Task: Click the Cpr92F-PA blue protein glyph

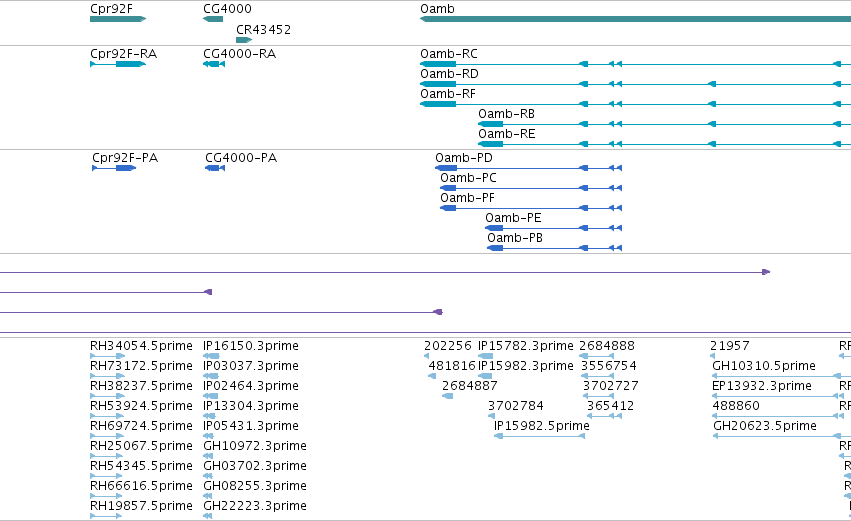Action: [x=114, y=168]
